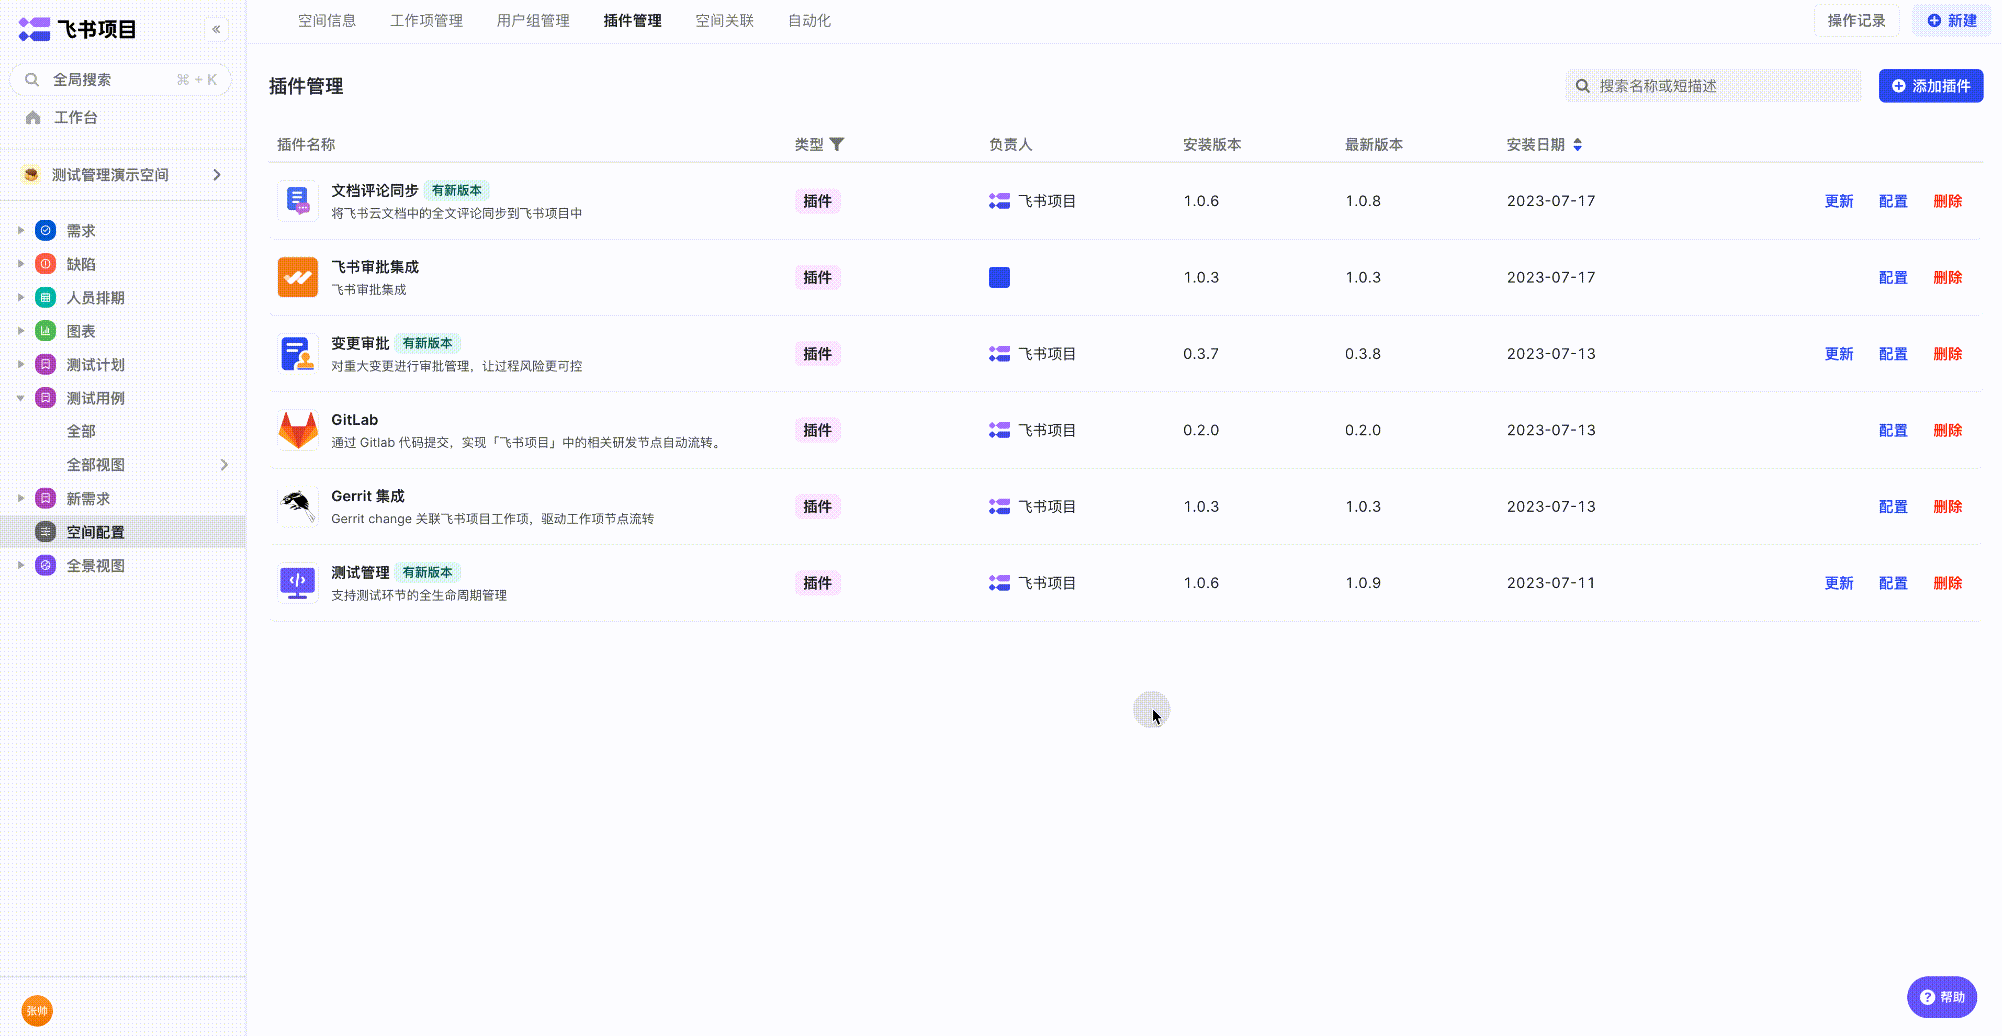Open the GitLab plugin icon
The image size is (2002, 1036).
tap(298, 431)
